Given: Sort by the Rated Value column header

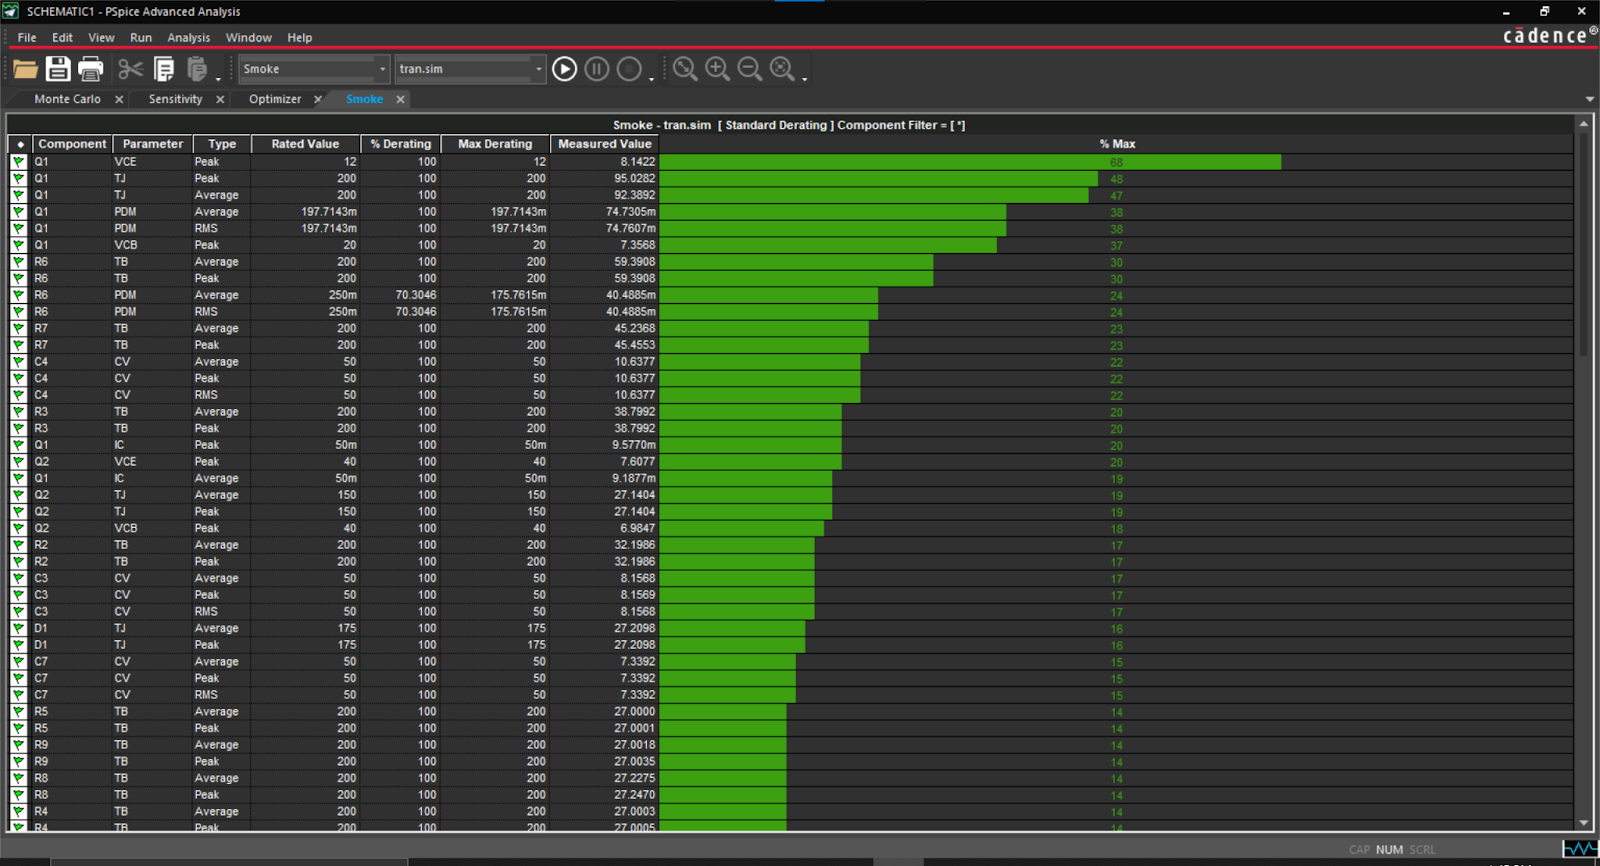Looking at the screenshot, I should pos(305,144).
